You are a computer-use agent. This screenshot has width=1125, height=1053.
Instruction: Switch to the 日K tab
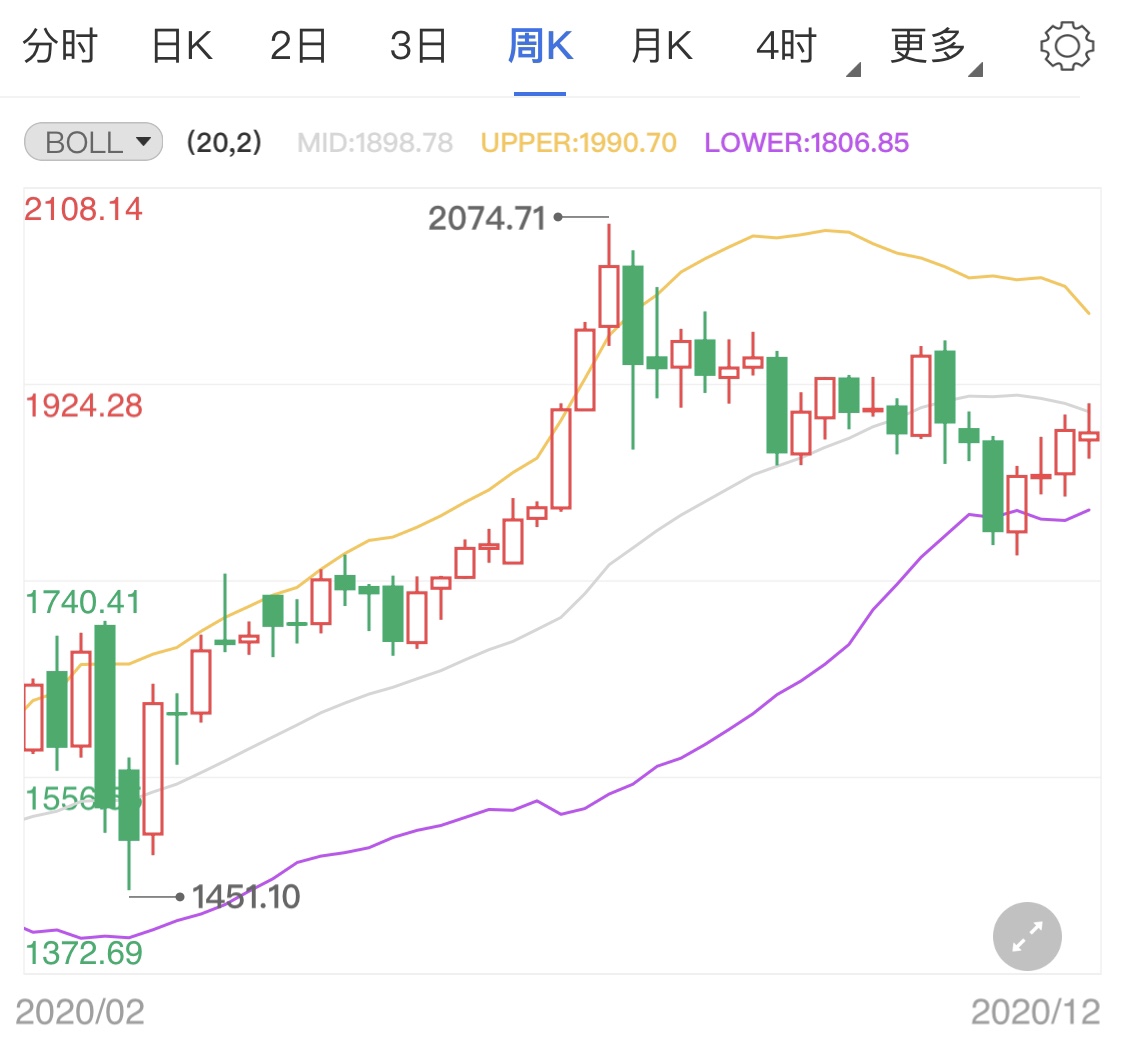tap(182, 46)
